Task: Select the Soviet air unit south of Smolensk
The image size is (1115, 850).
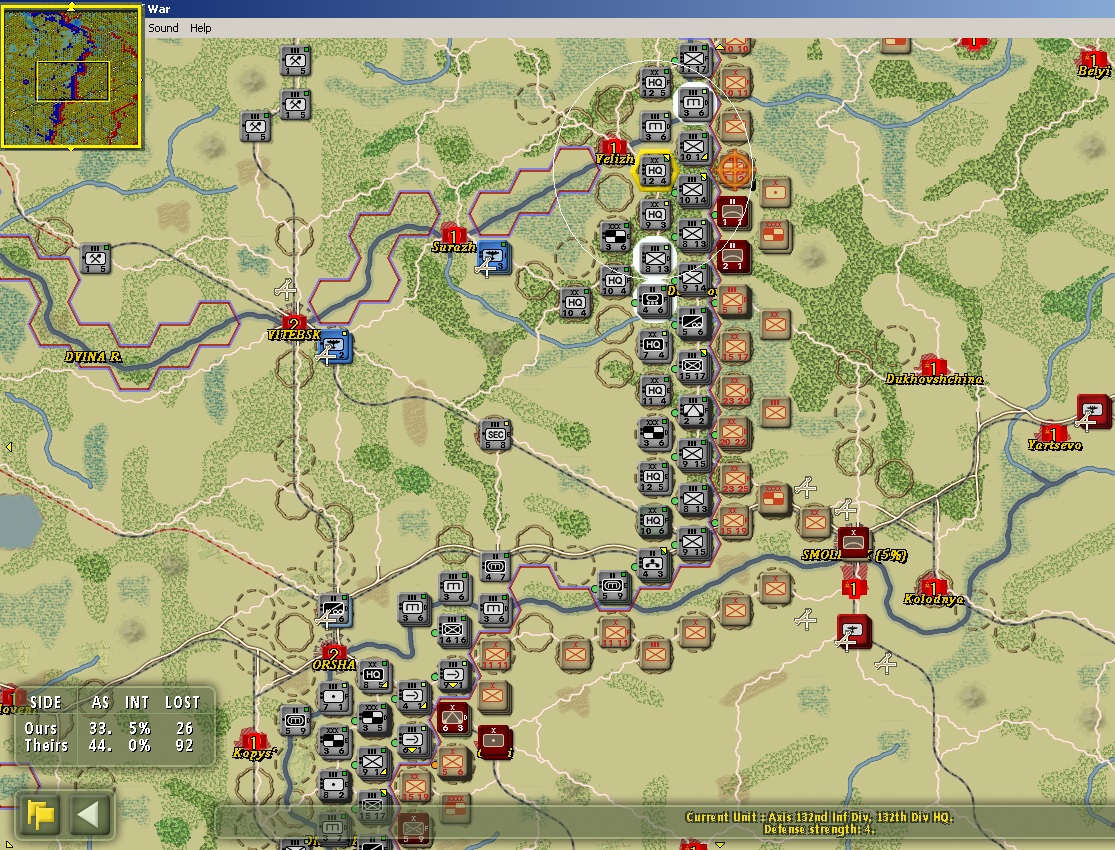Action: 853,632
